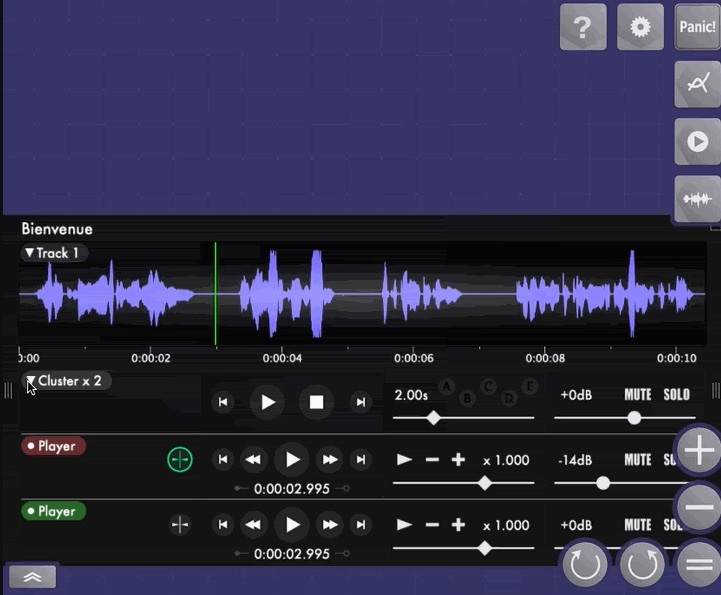
Task: Click red Player x 1.000 speed value
Action: (x=506, y=460)
